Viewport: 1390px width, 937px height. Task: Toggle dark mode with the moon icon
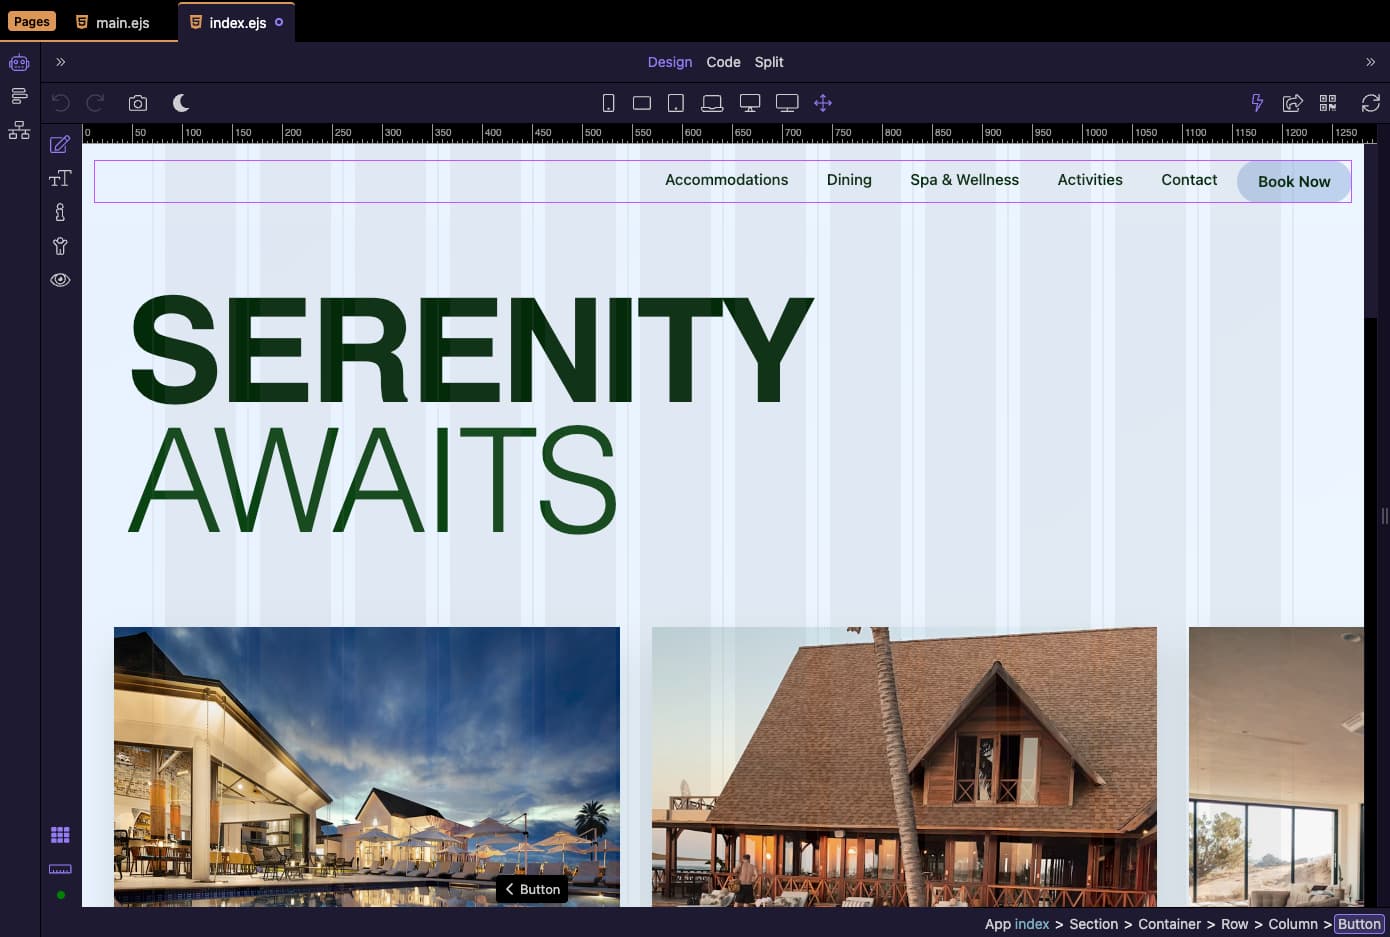(181, 103)
